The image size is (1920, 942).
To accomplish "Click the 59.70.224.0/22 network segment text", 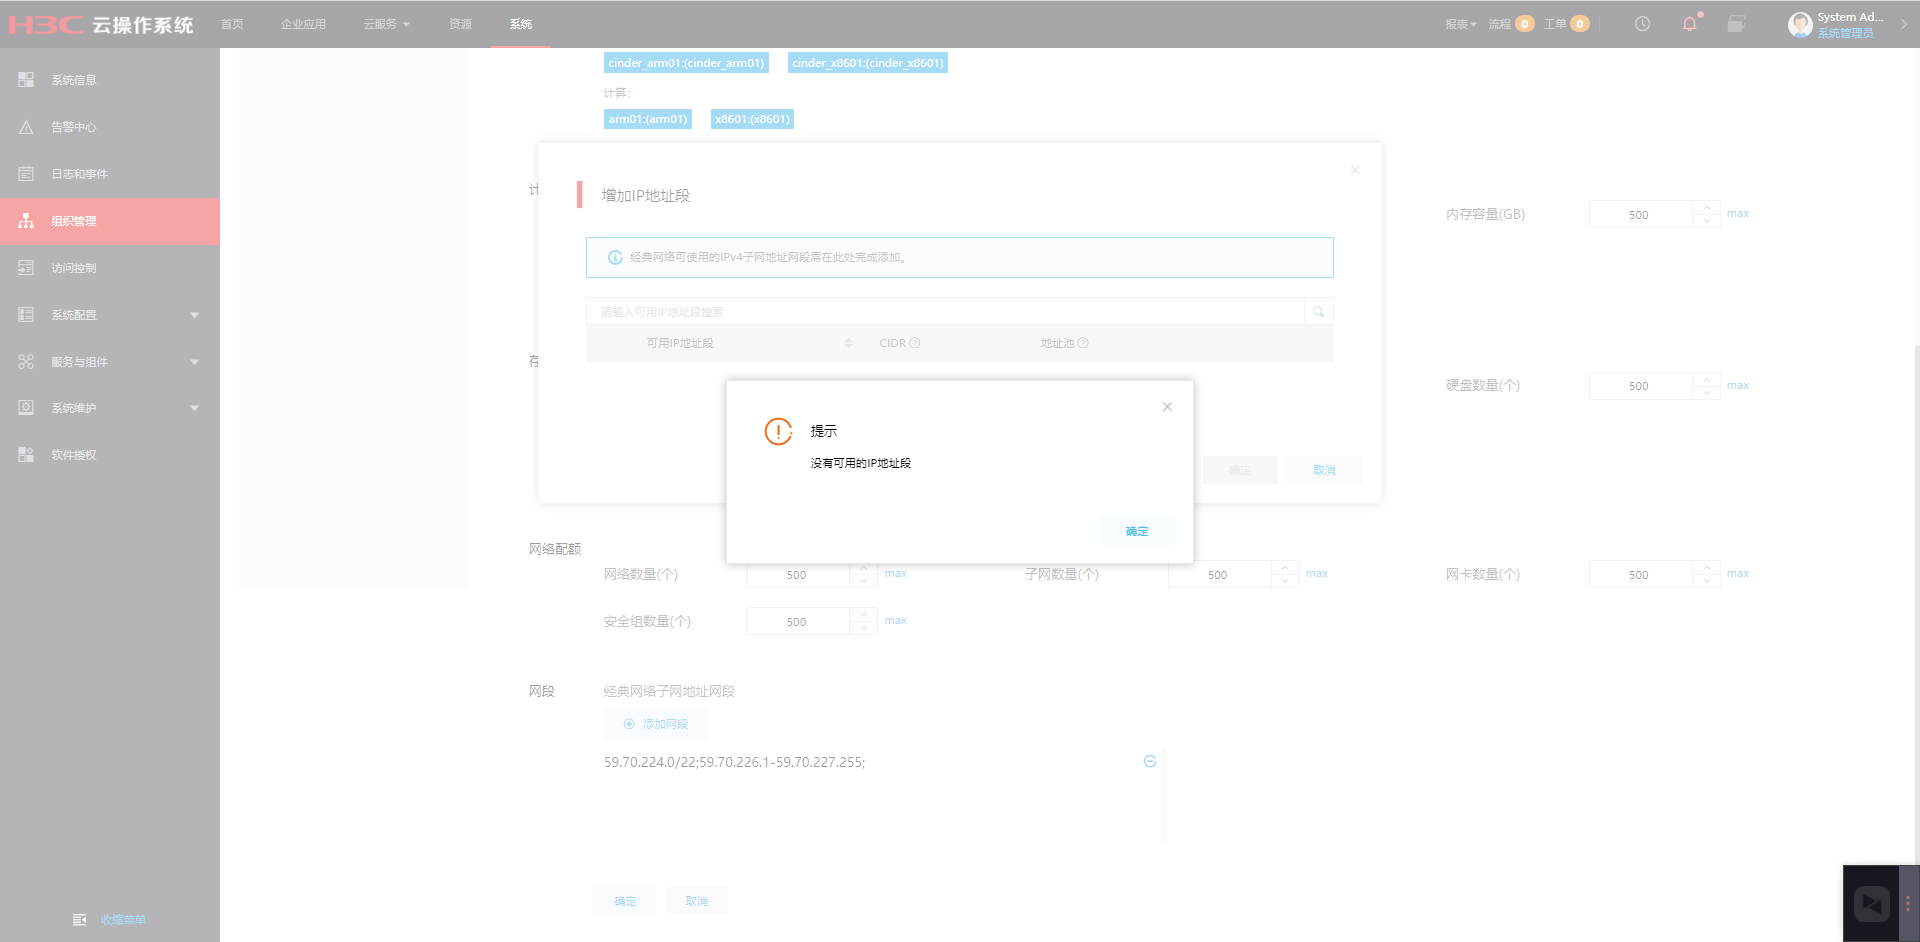I will tap(734, 762).
